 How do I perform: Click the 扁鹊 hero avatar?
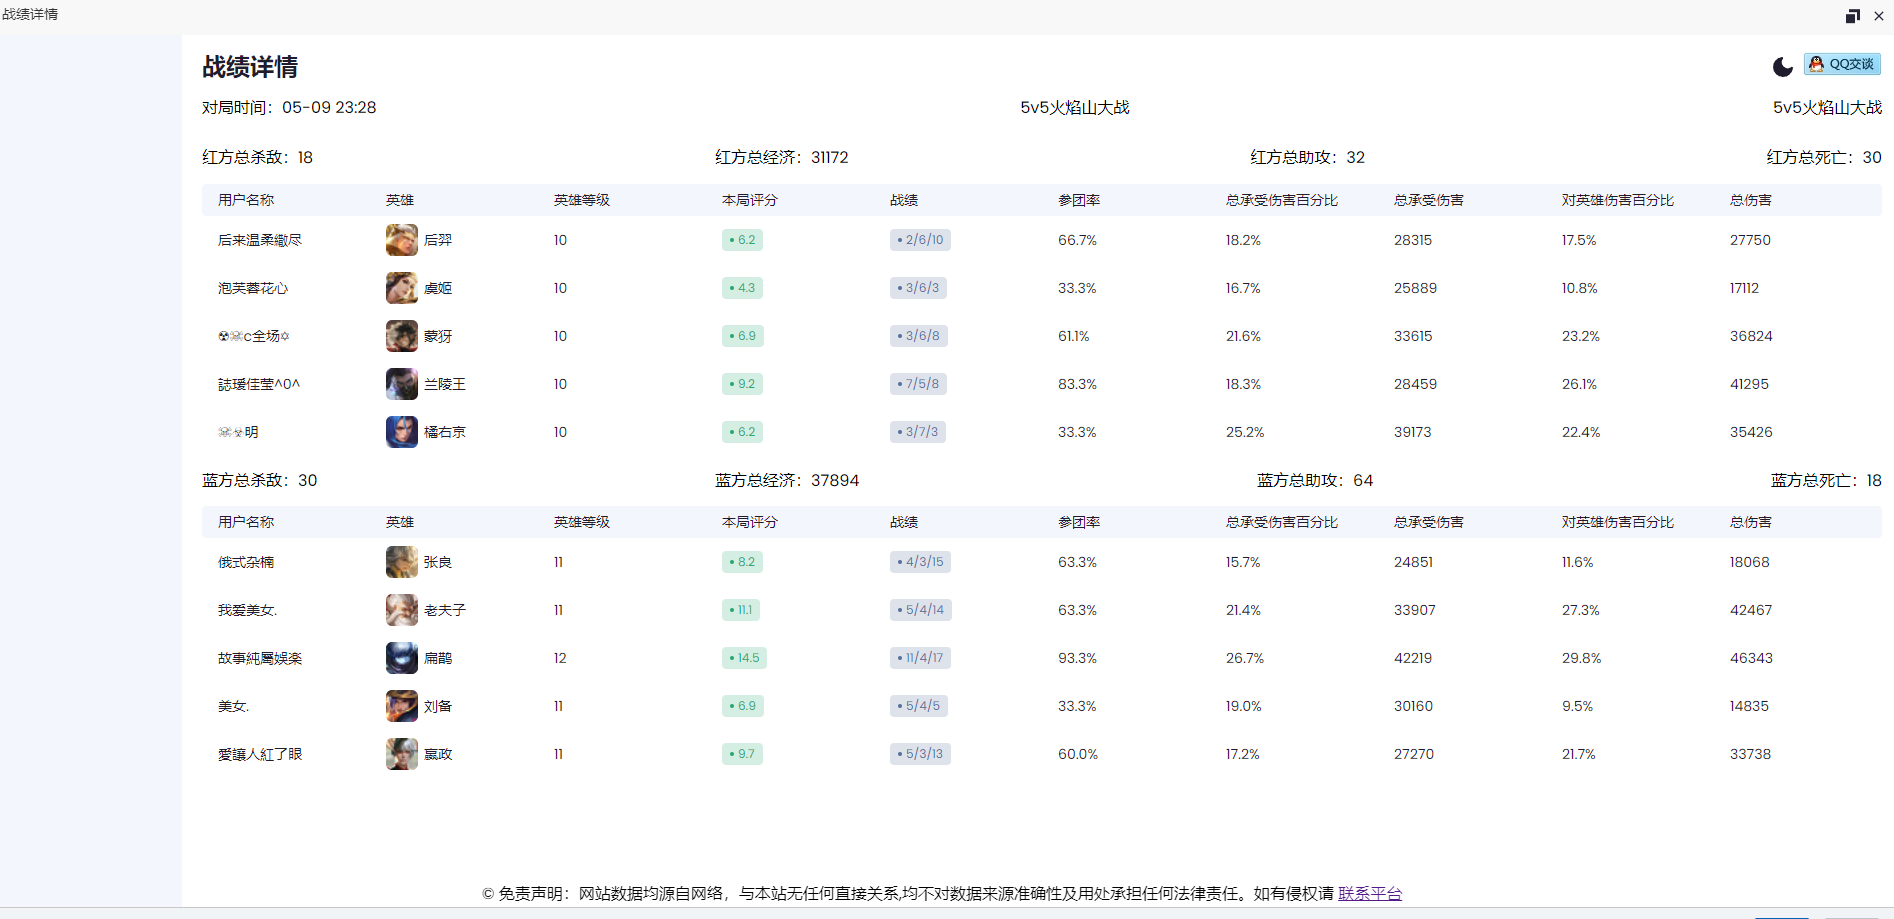(402, 658)
